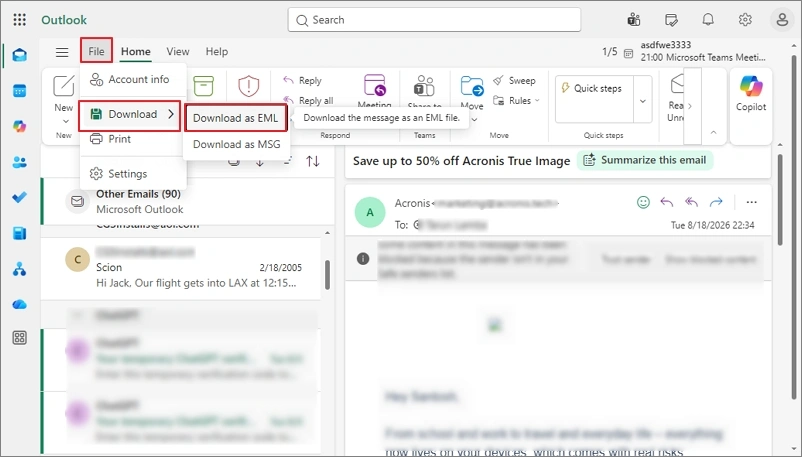Open the Scion email from 2/18/2005
802x457 pixels.
pyautogui.click(x=182, y=268)
